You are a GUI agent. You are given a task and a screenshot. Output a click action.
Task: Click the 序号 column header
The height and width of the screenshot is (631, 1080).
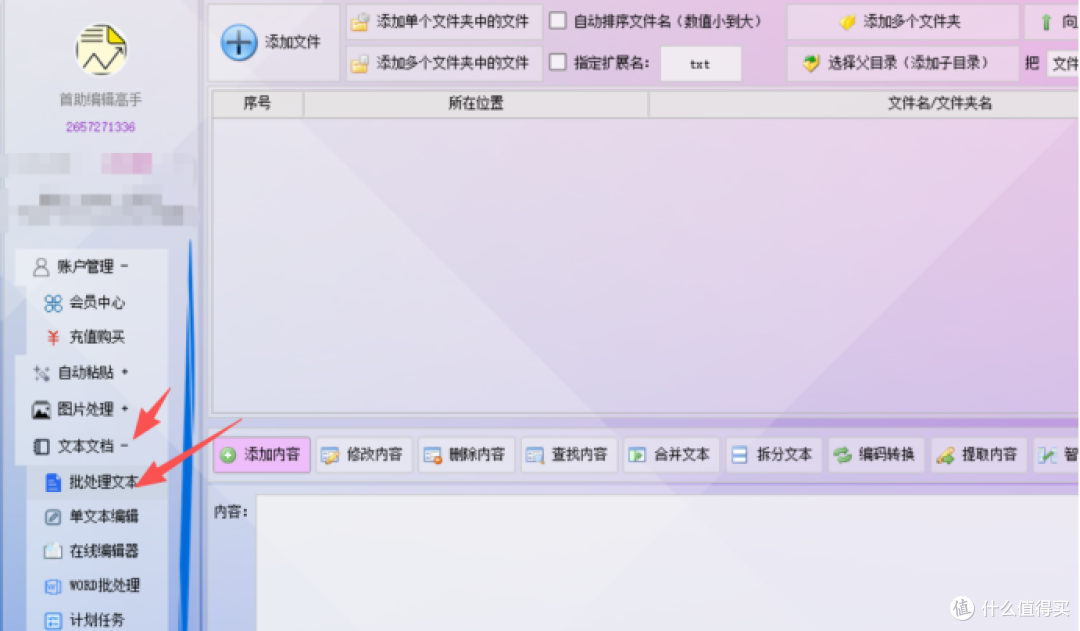(257, 103)
